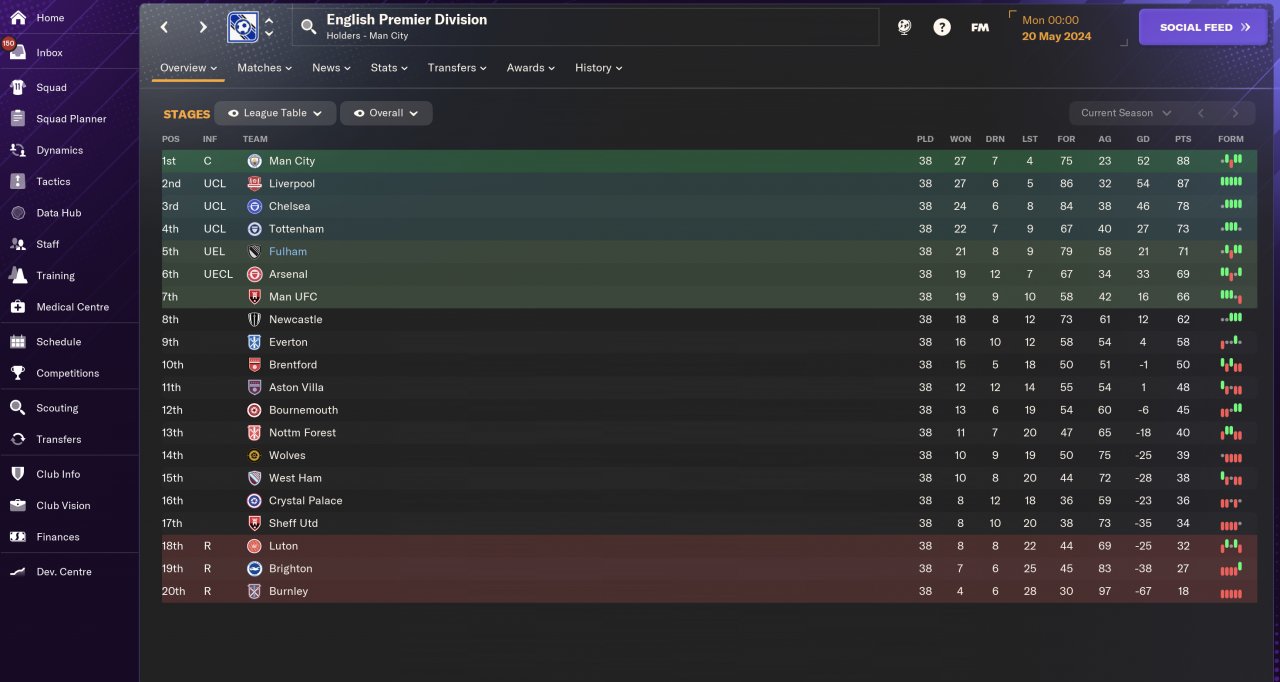
Task: Open the Tactics sidebar icon
Action: 17,181
